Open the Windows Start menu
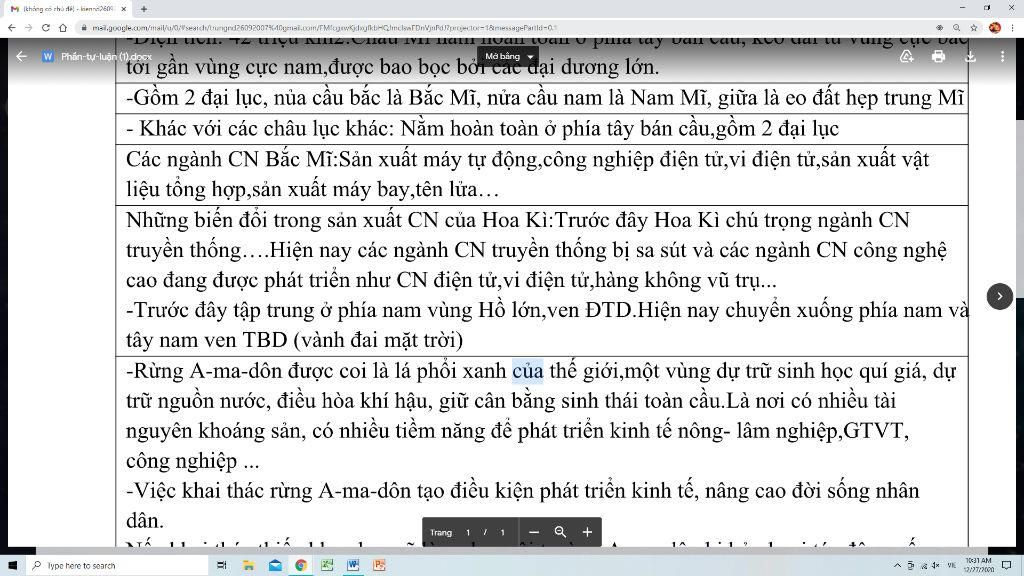1024x576 pixels. (12, 566)
